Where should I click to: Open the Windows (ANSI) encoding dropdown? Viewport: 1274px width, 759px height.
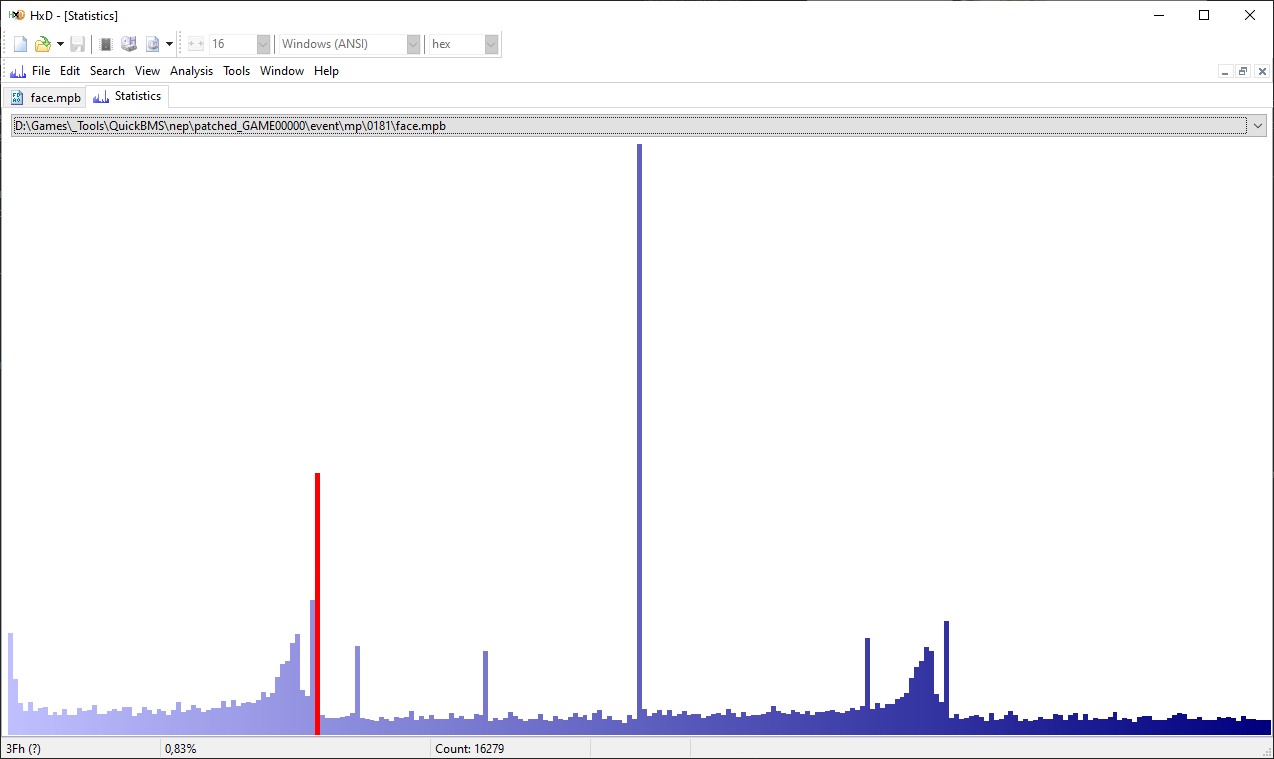pyautogui.click(x=413, y=44)
